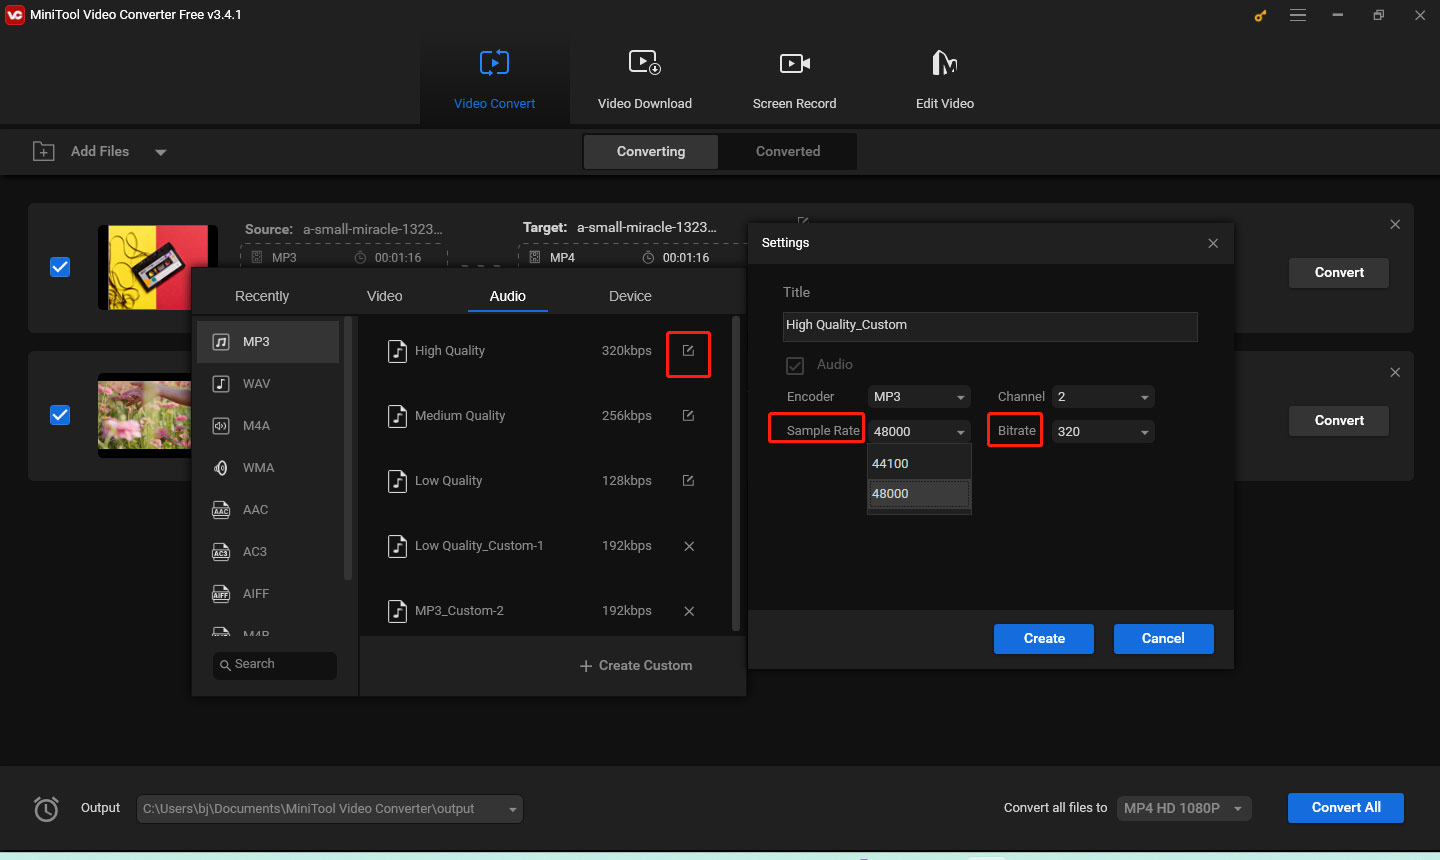This screenshot has height=860, width=1440.
Task: Click the key upgrade icon in title bar
Action: [1260, 15]
